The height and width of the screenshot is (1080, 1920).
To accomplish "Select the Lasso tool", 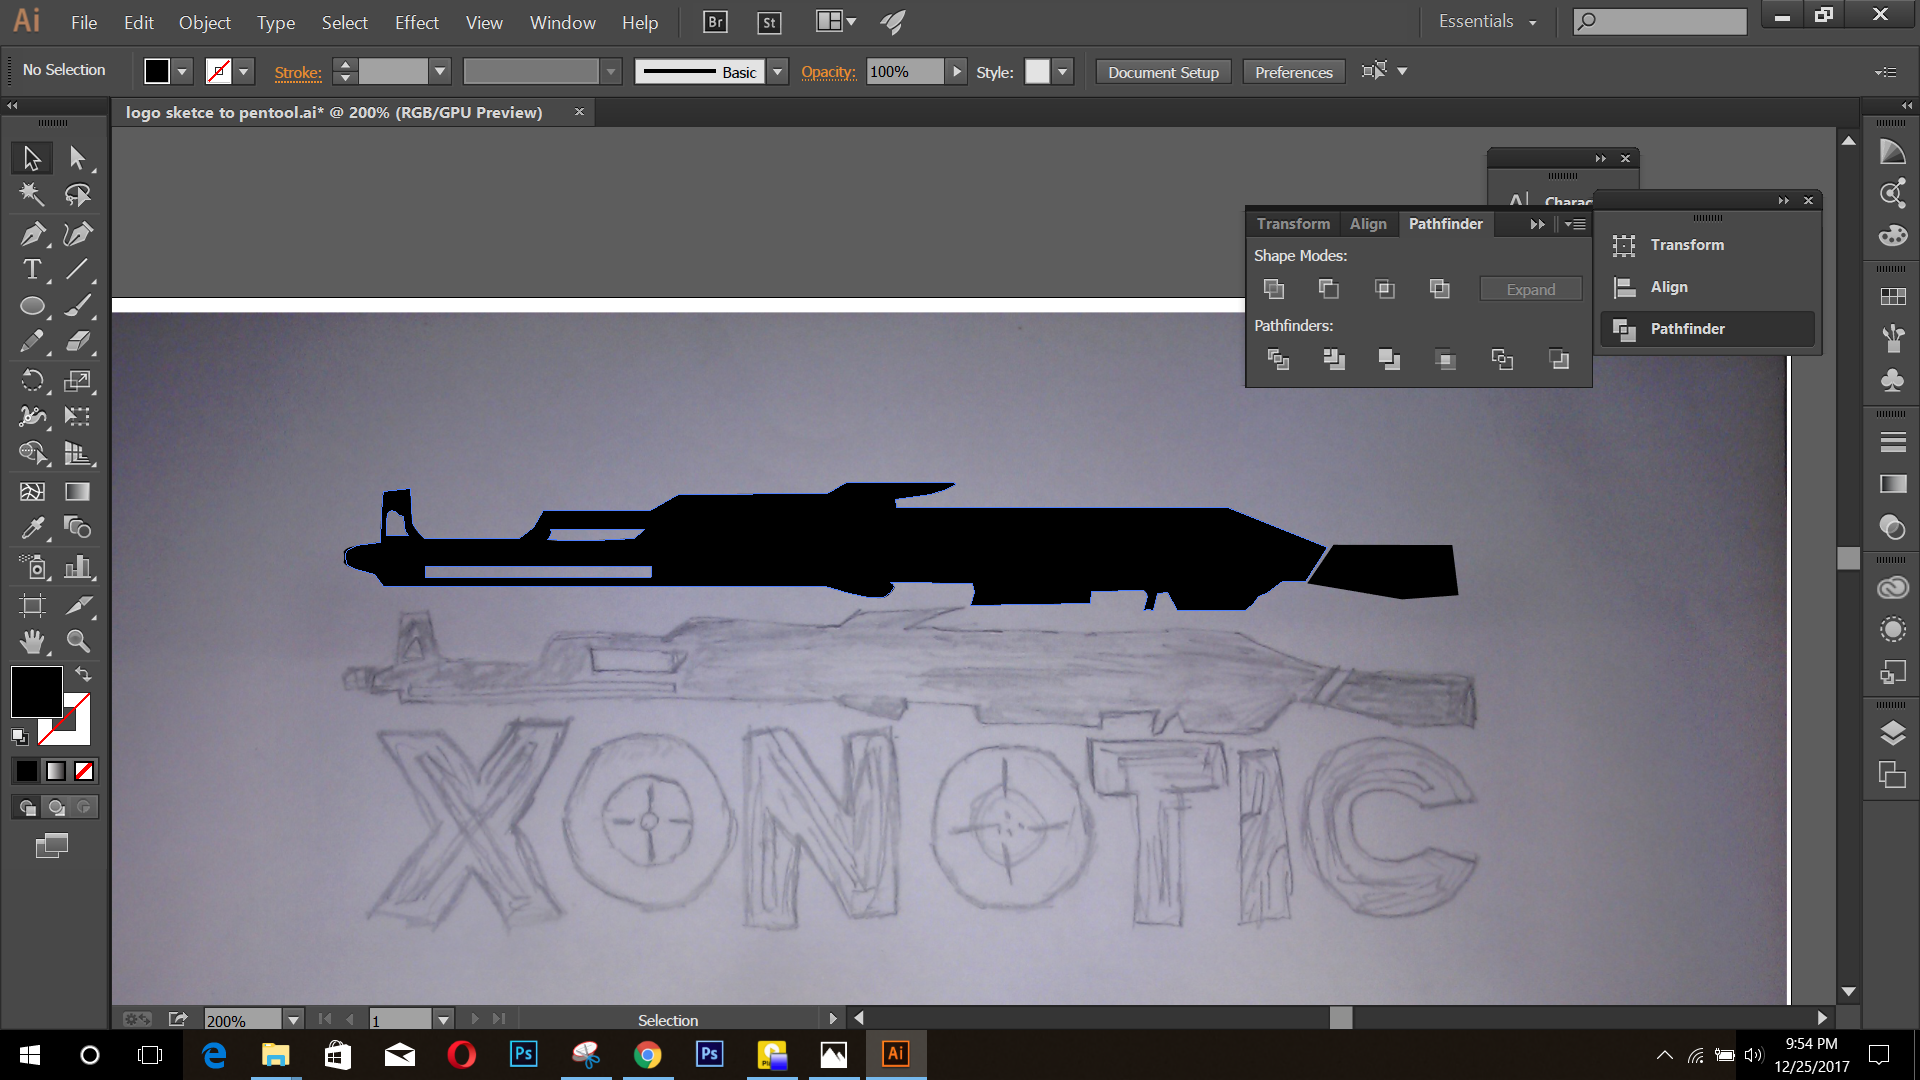I will pyautogui.click(x=77, y=194).
